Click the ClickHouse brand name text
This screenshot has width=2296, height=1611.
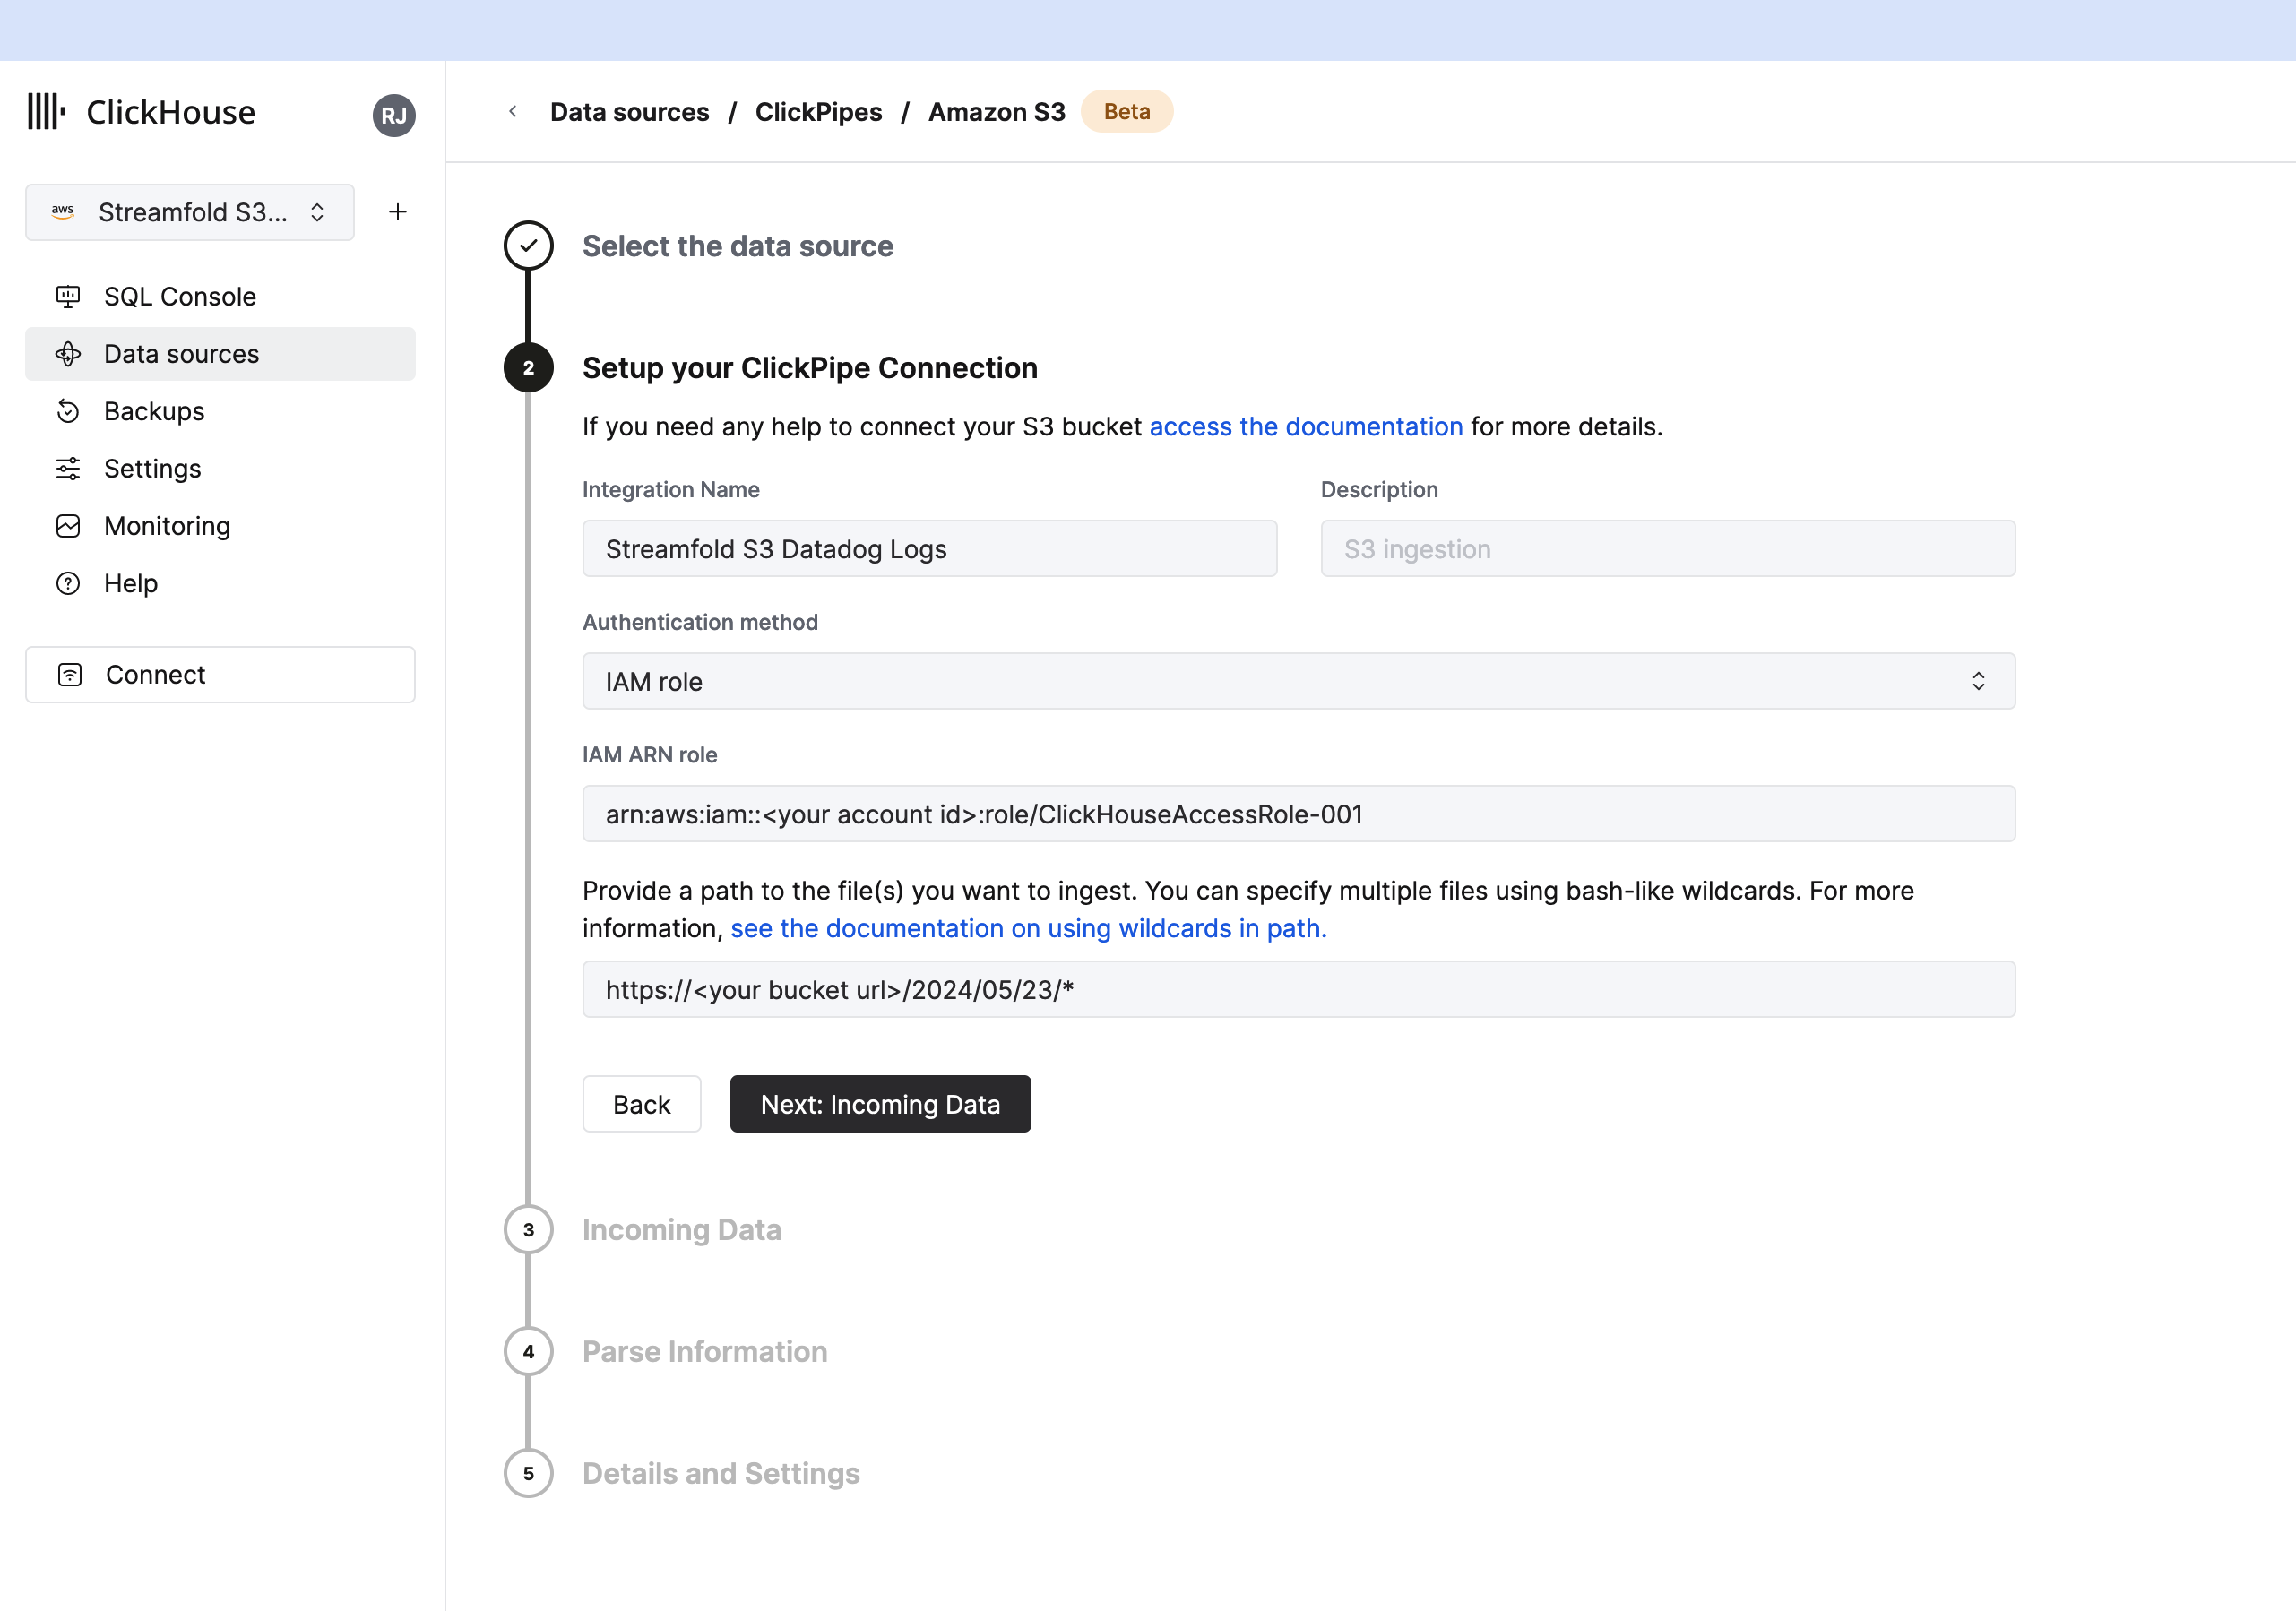pyautogui.click(x=171, y=113)
